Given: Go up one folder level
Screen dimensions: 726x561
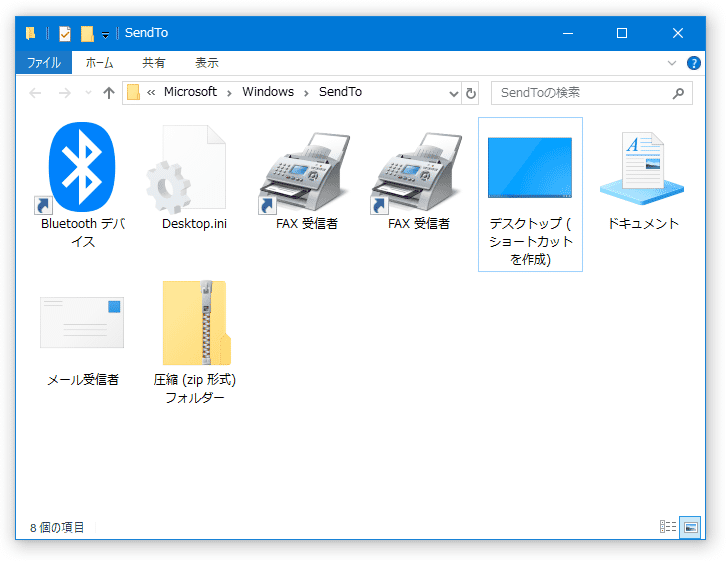Looking at the screenshot, I should (x=109, y=93).
